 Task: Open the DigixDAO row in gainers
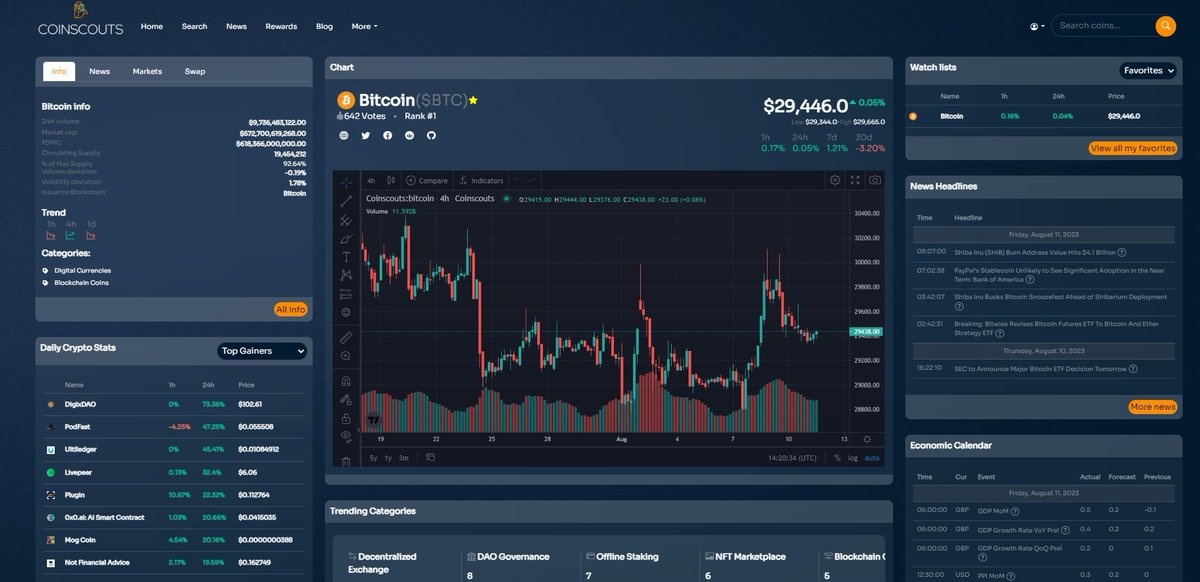coord(174,404)
